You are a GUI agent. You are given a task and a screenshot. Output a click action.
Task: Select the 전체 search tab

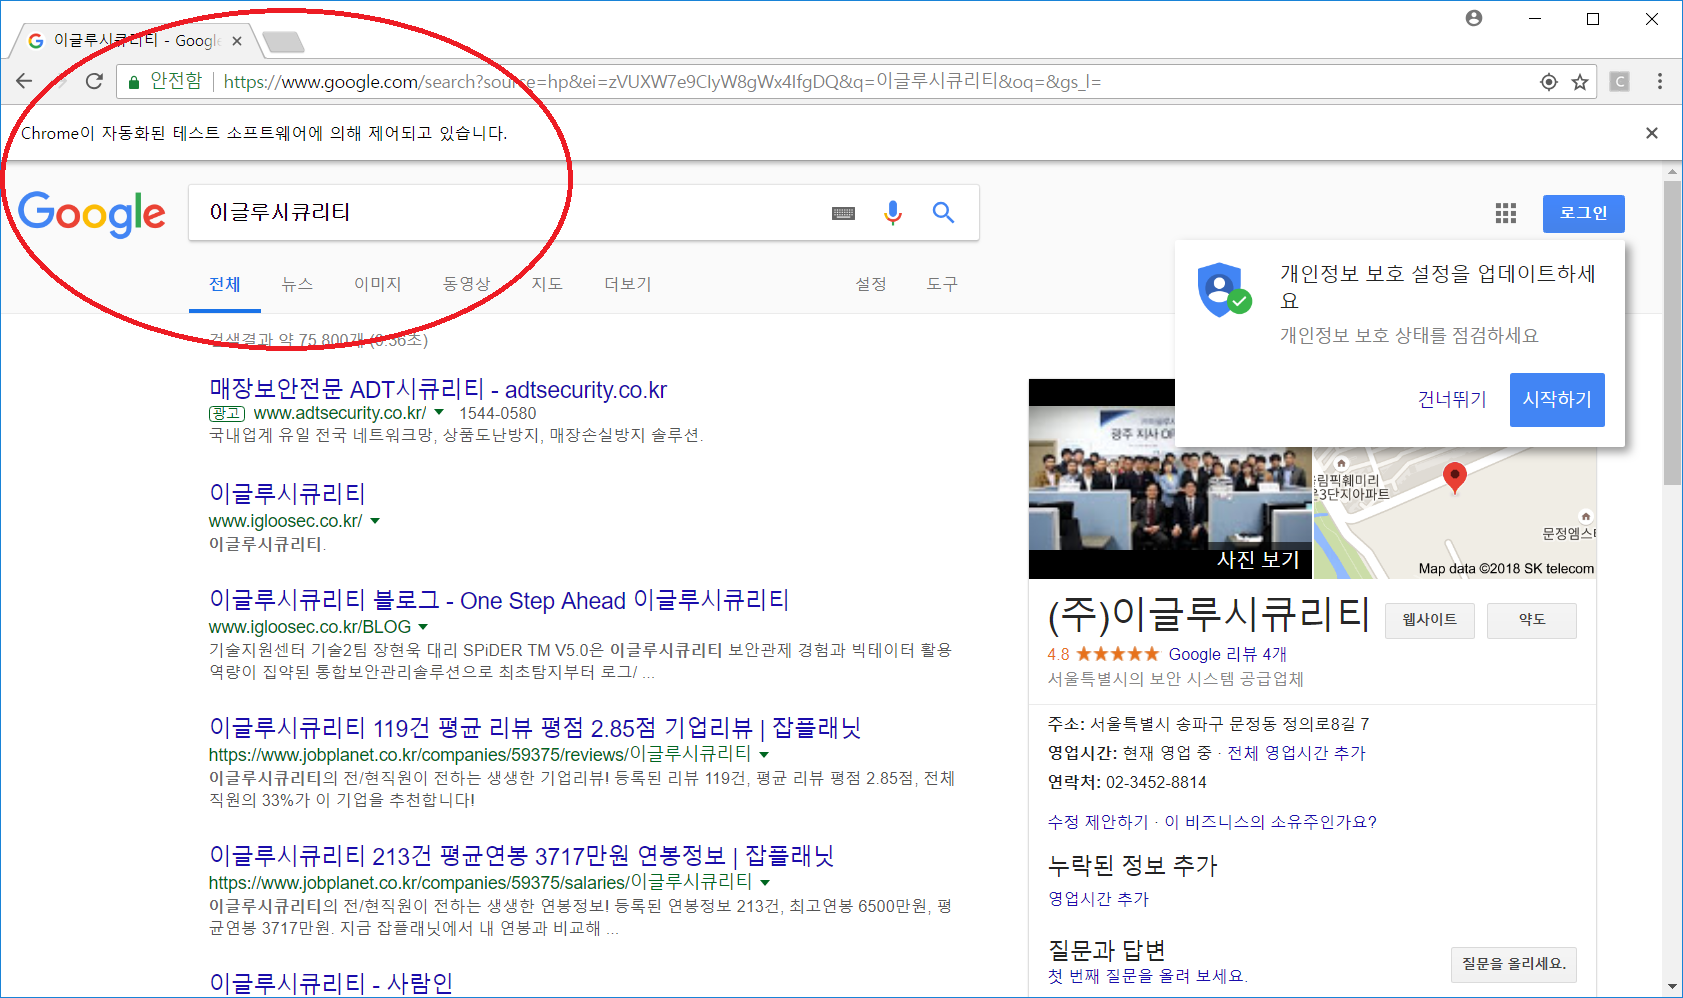coord(225,284)
